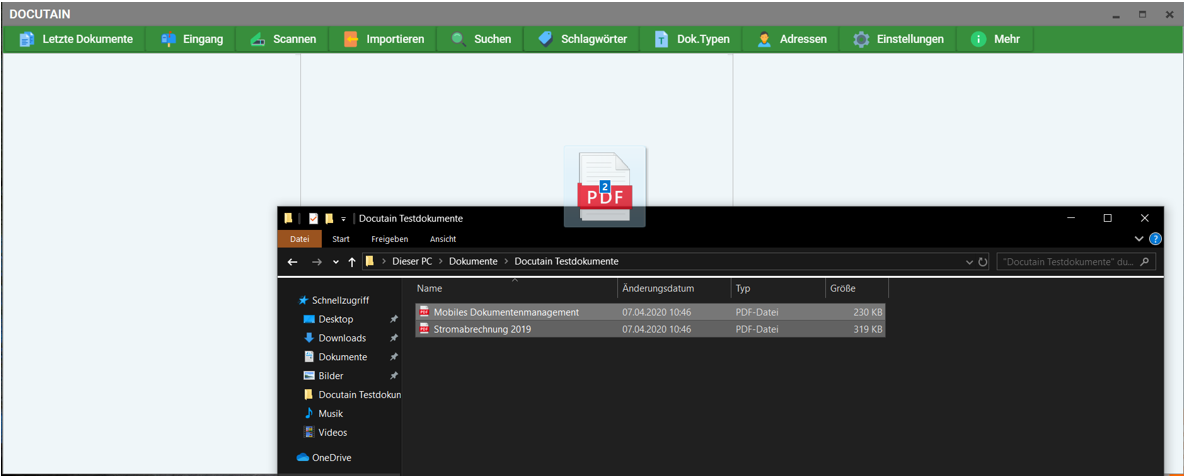
Task: Open recent locations dropdown in Explorer
Action: [x=336, y=262]
